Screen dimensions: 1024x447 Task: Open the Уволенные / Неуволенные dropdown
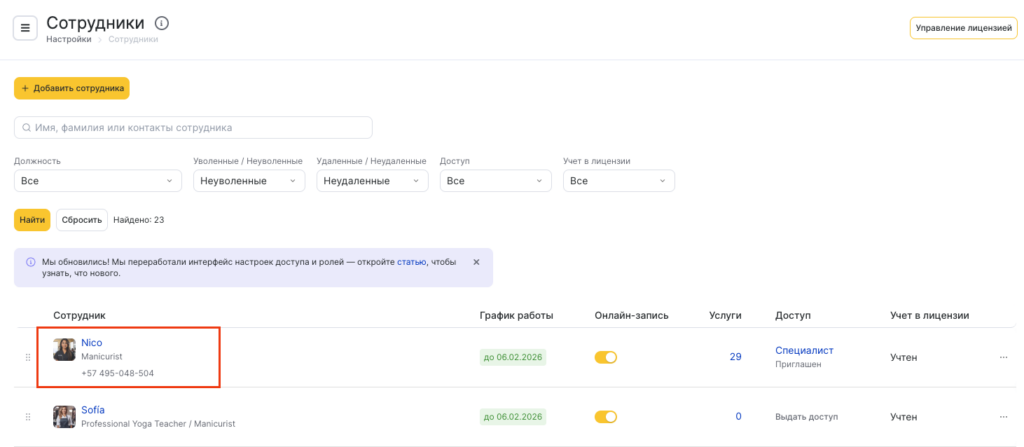pyautogui.click(x=248, y=181)
